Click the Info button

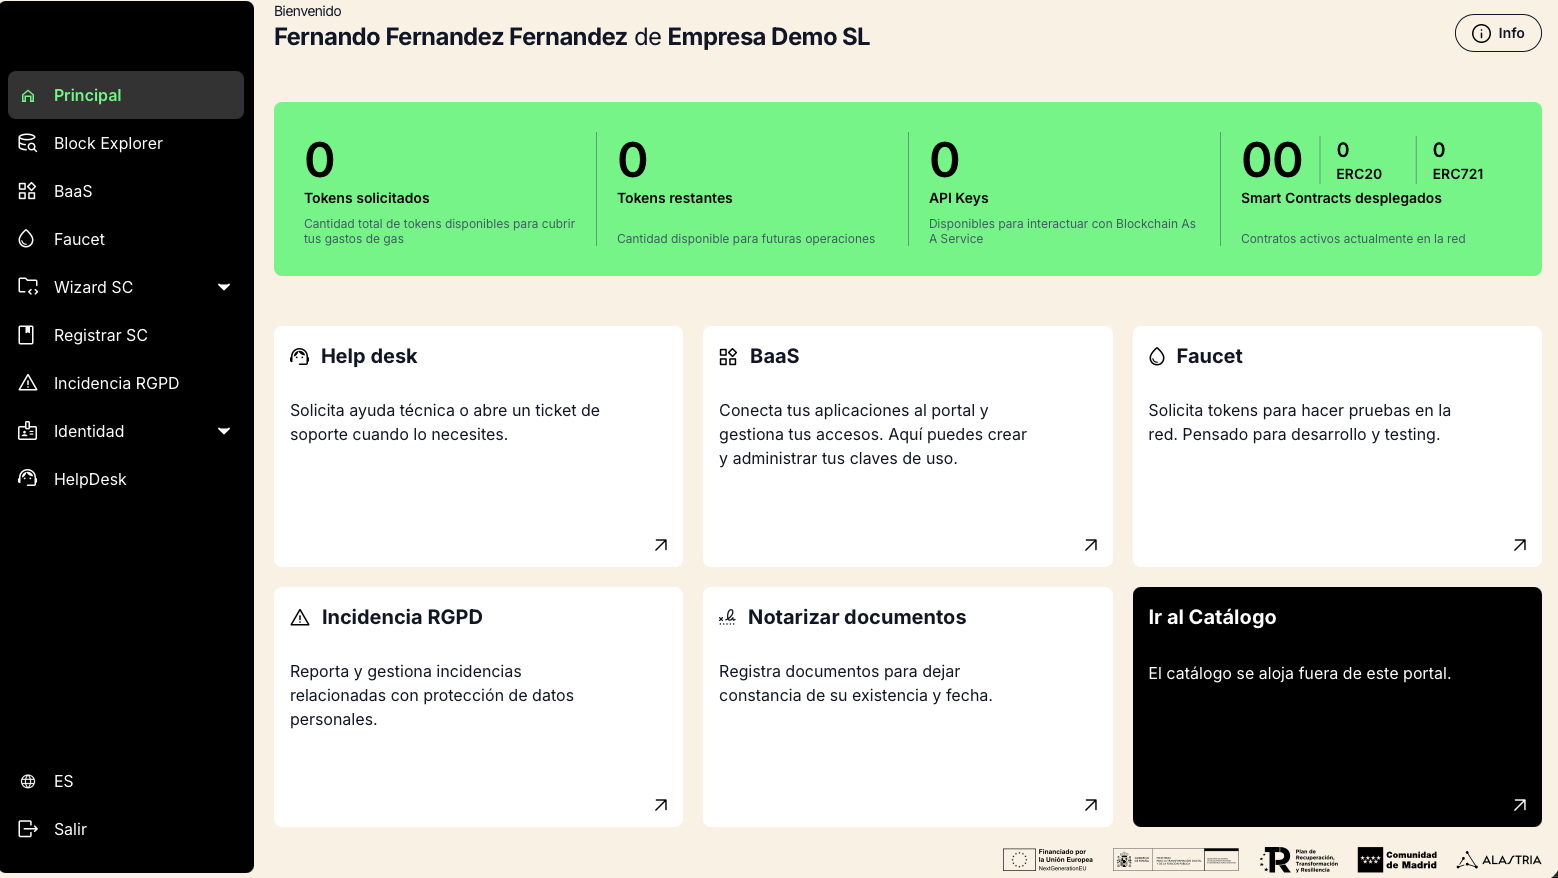[1498, 33]
